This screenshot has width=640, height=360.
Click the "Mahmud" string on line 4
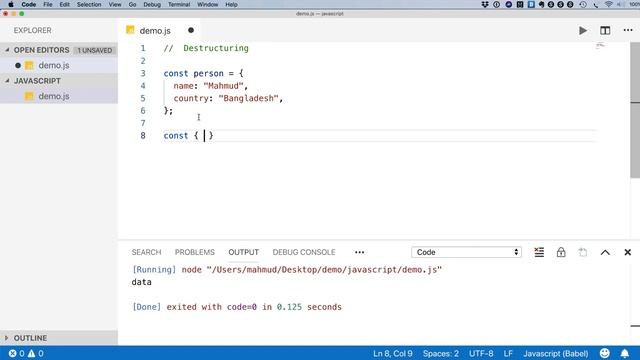click(223, 86)
